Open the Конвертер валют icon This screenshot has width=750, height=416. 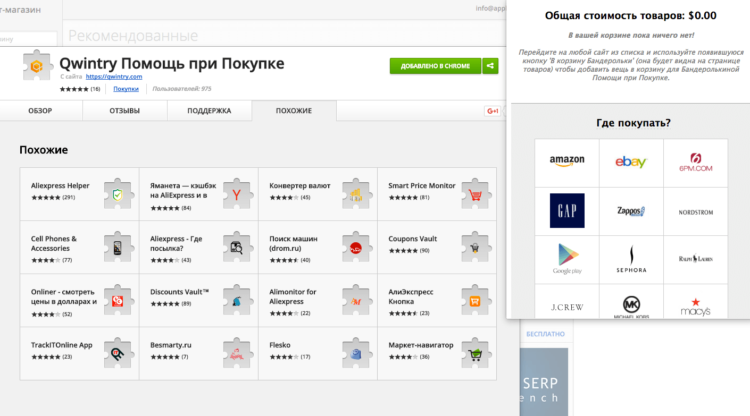(x=356, y=194)
